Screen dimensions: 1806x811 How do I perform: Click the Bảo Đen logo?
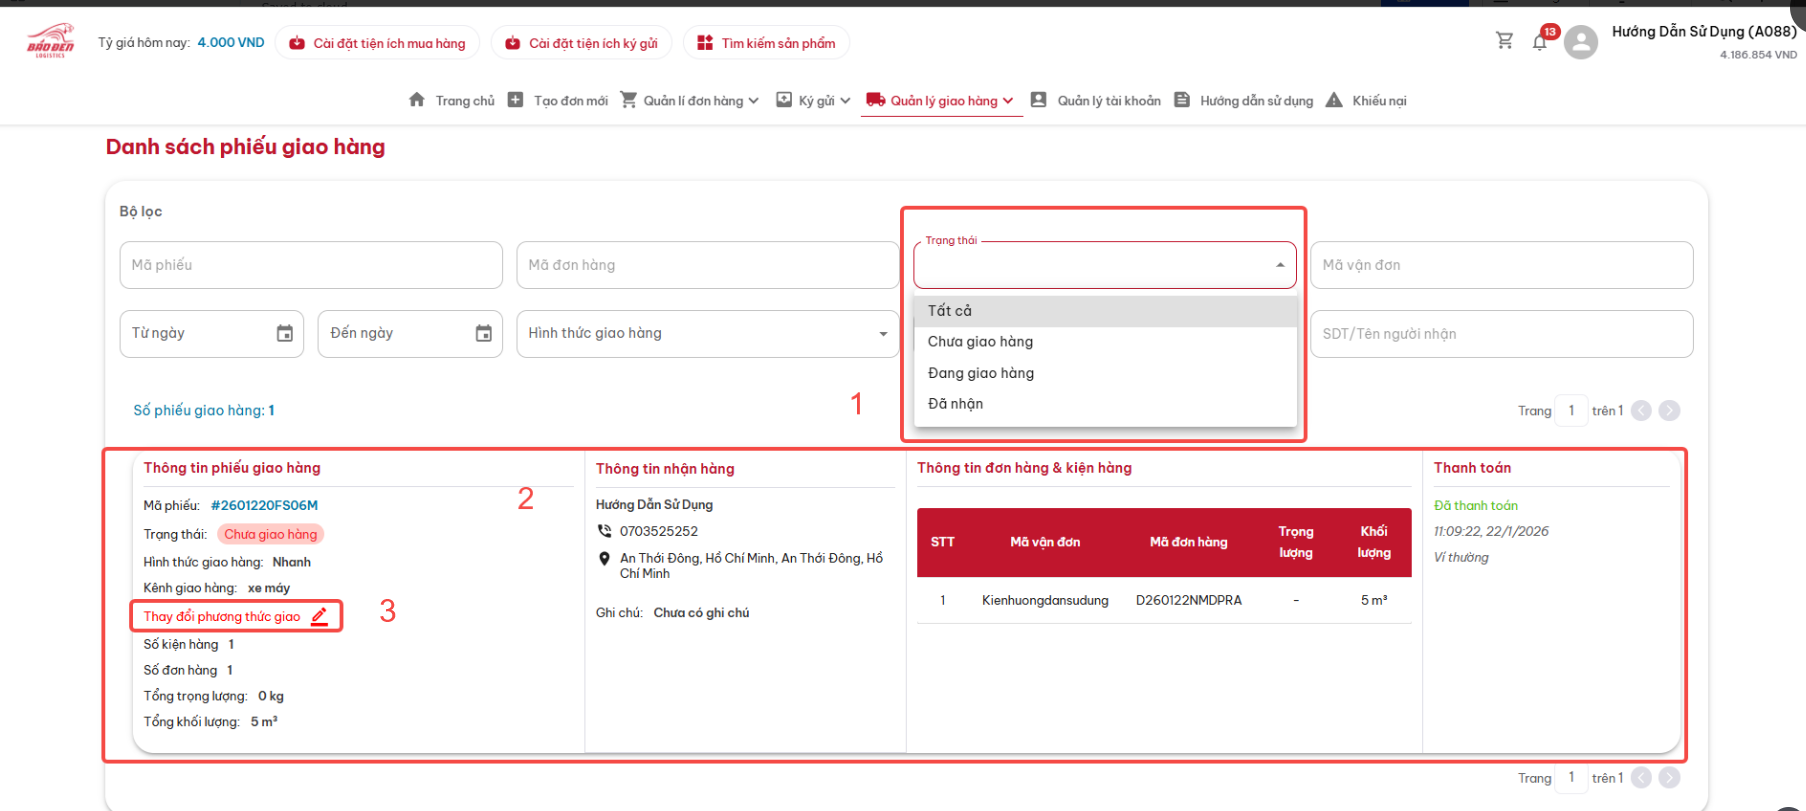pyautogui.click(x=50, y=42)
